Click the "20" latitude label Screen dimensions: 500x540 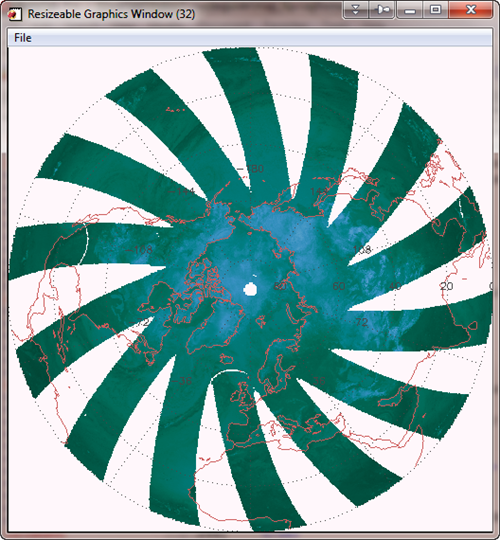tap(447, 286)
